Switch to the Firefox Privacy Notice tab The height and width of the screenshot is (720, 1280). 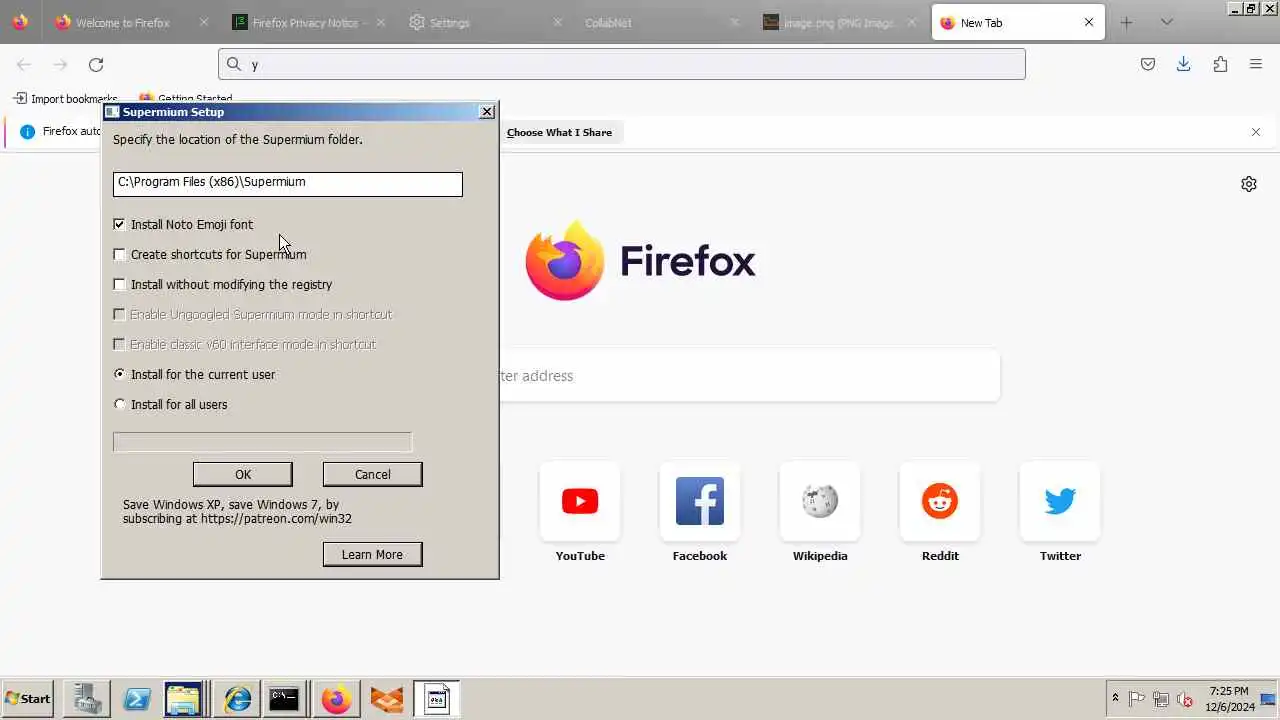(x=310, y=22)
